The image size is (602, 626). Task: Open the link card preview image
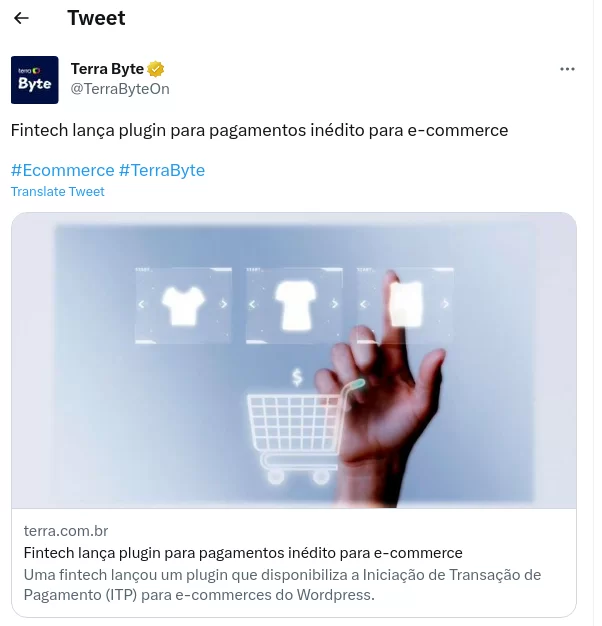point(294,360)
